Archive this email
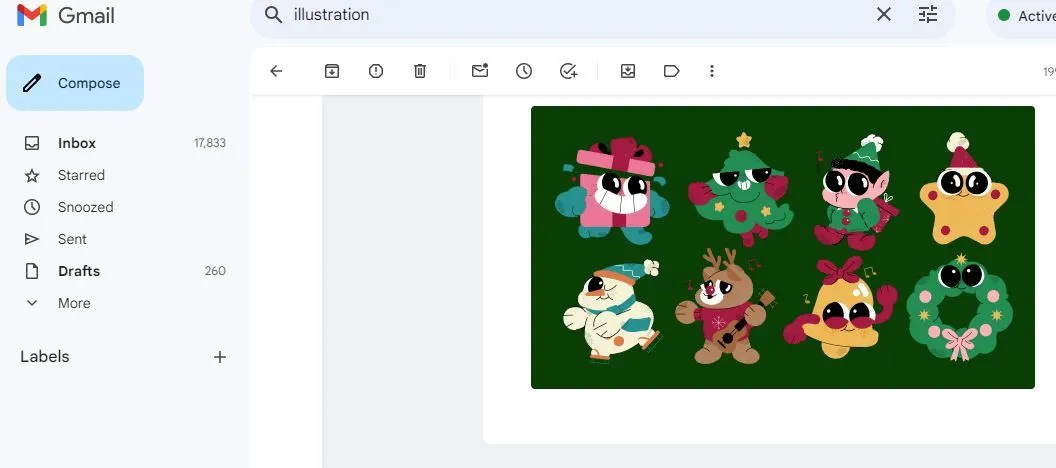Image resolution: width=1056 pixels, height=468 pixels. (x=331, y=71)
